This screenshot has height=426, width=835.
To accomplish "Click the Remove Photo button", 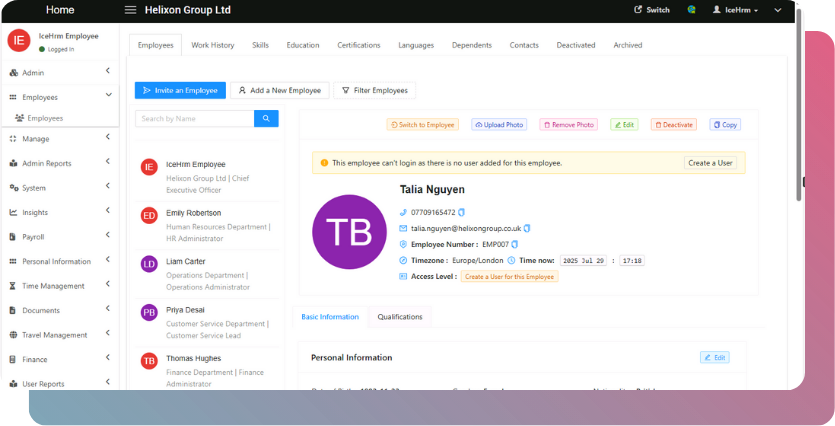I will coord(568,125).
